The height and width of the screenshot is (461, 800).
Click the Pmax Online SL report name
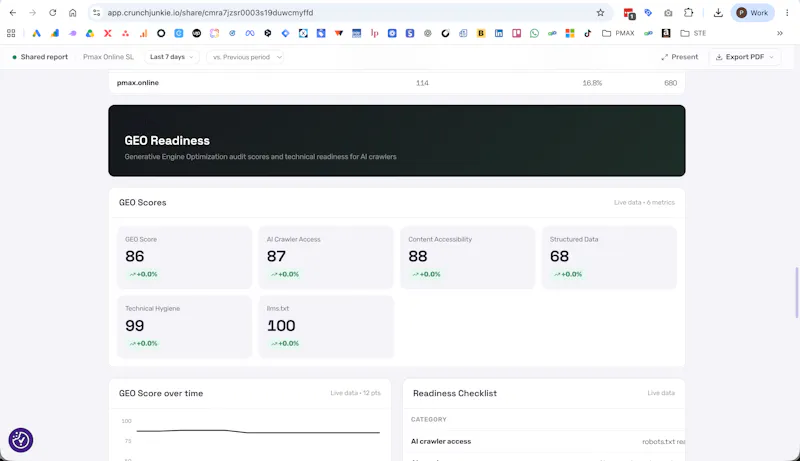(108, 57)
